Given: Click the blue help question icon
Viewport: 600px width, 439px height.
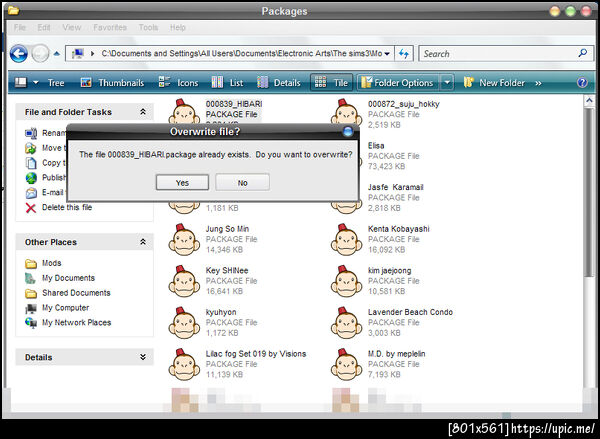Looking at the screenshot, I should 582,83.
